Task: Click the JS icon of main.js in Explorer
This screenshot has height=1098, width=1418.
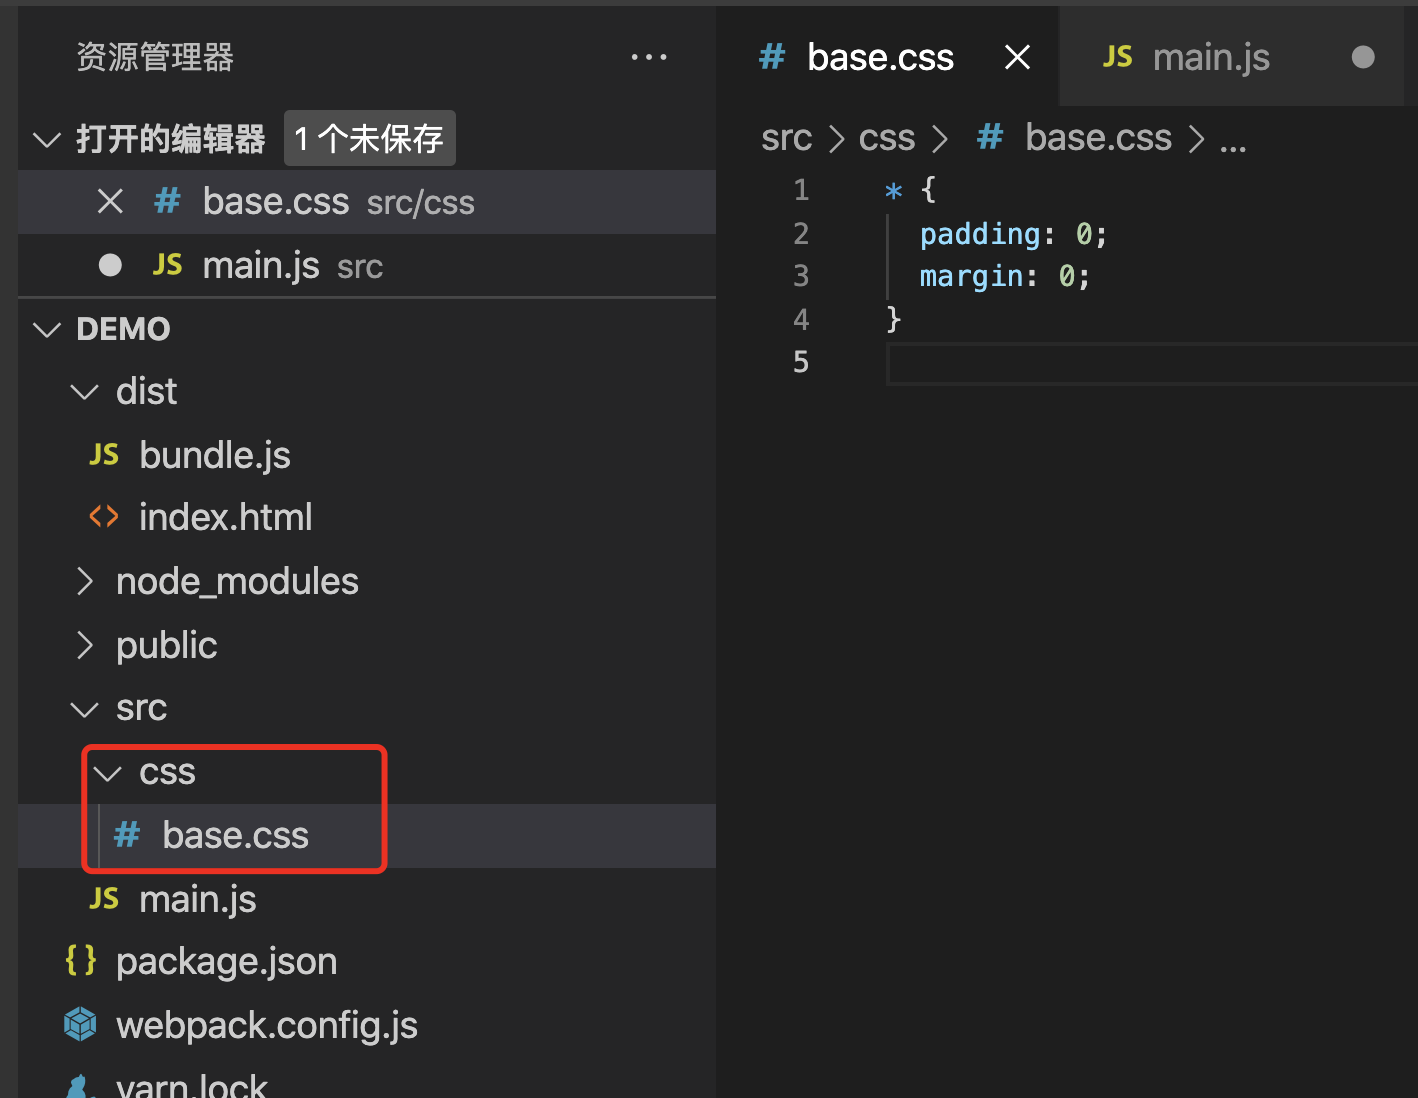Action: click(103, 898)
